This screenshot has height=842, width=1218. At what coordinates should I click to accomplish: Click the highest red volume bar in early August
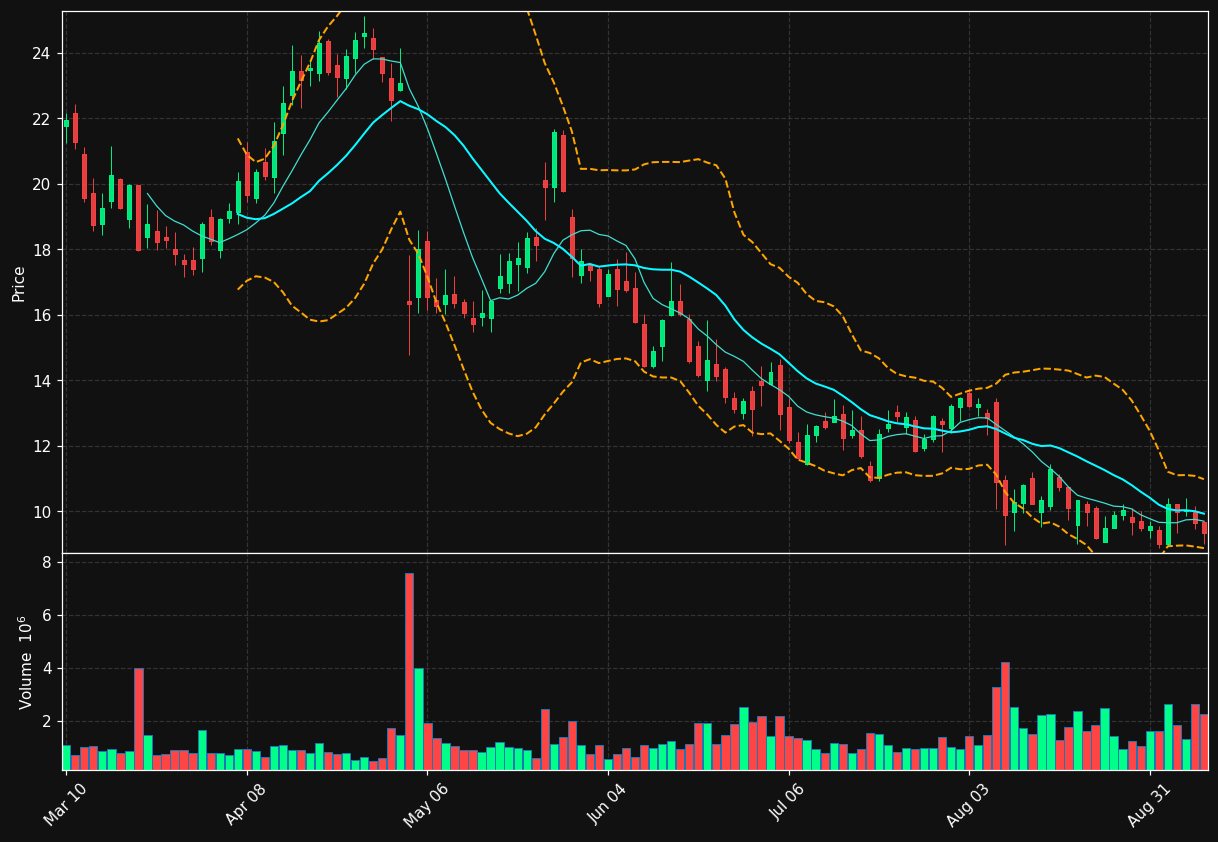(1005, 716)
